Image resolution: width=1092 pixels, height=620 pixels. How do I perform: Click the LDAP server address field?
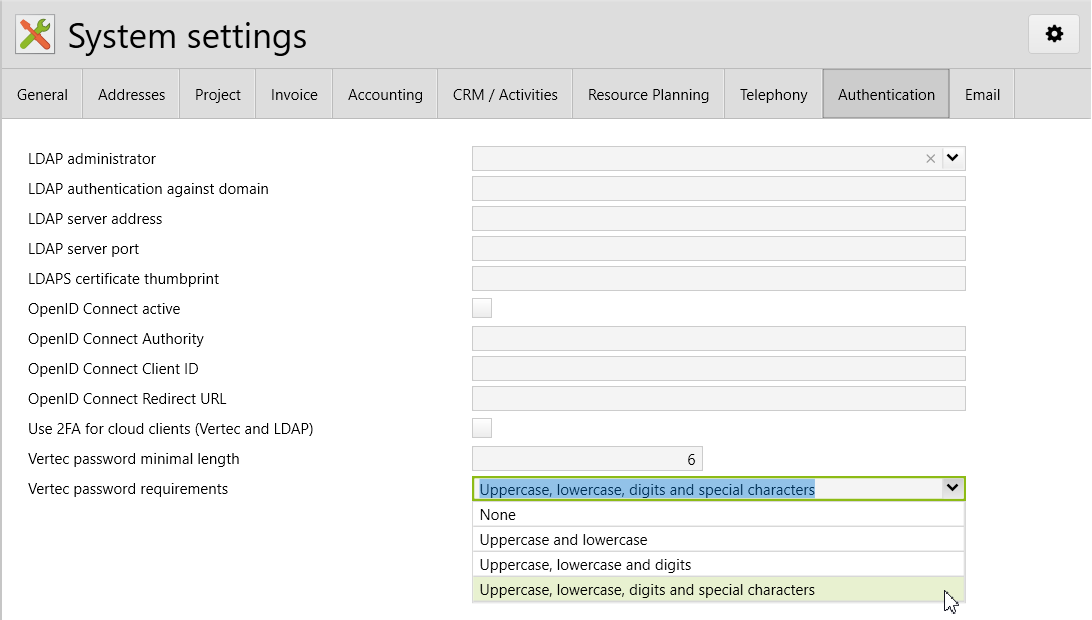coord(717,218)
